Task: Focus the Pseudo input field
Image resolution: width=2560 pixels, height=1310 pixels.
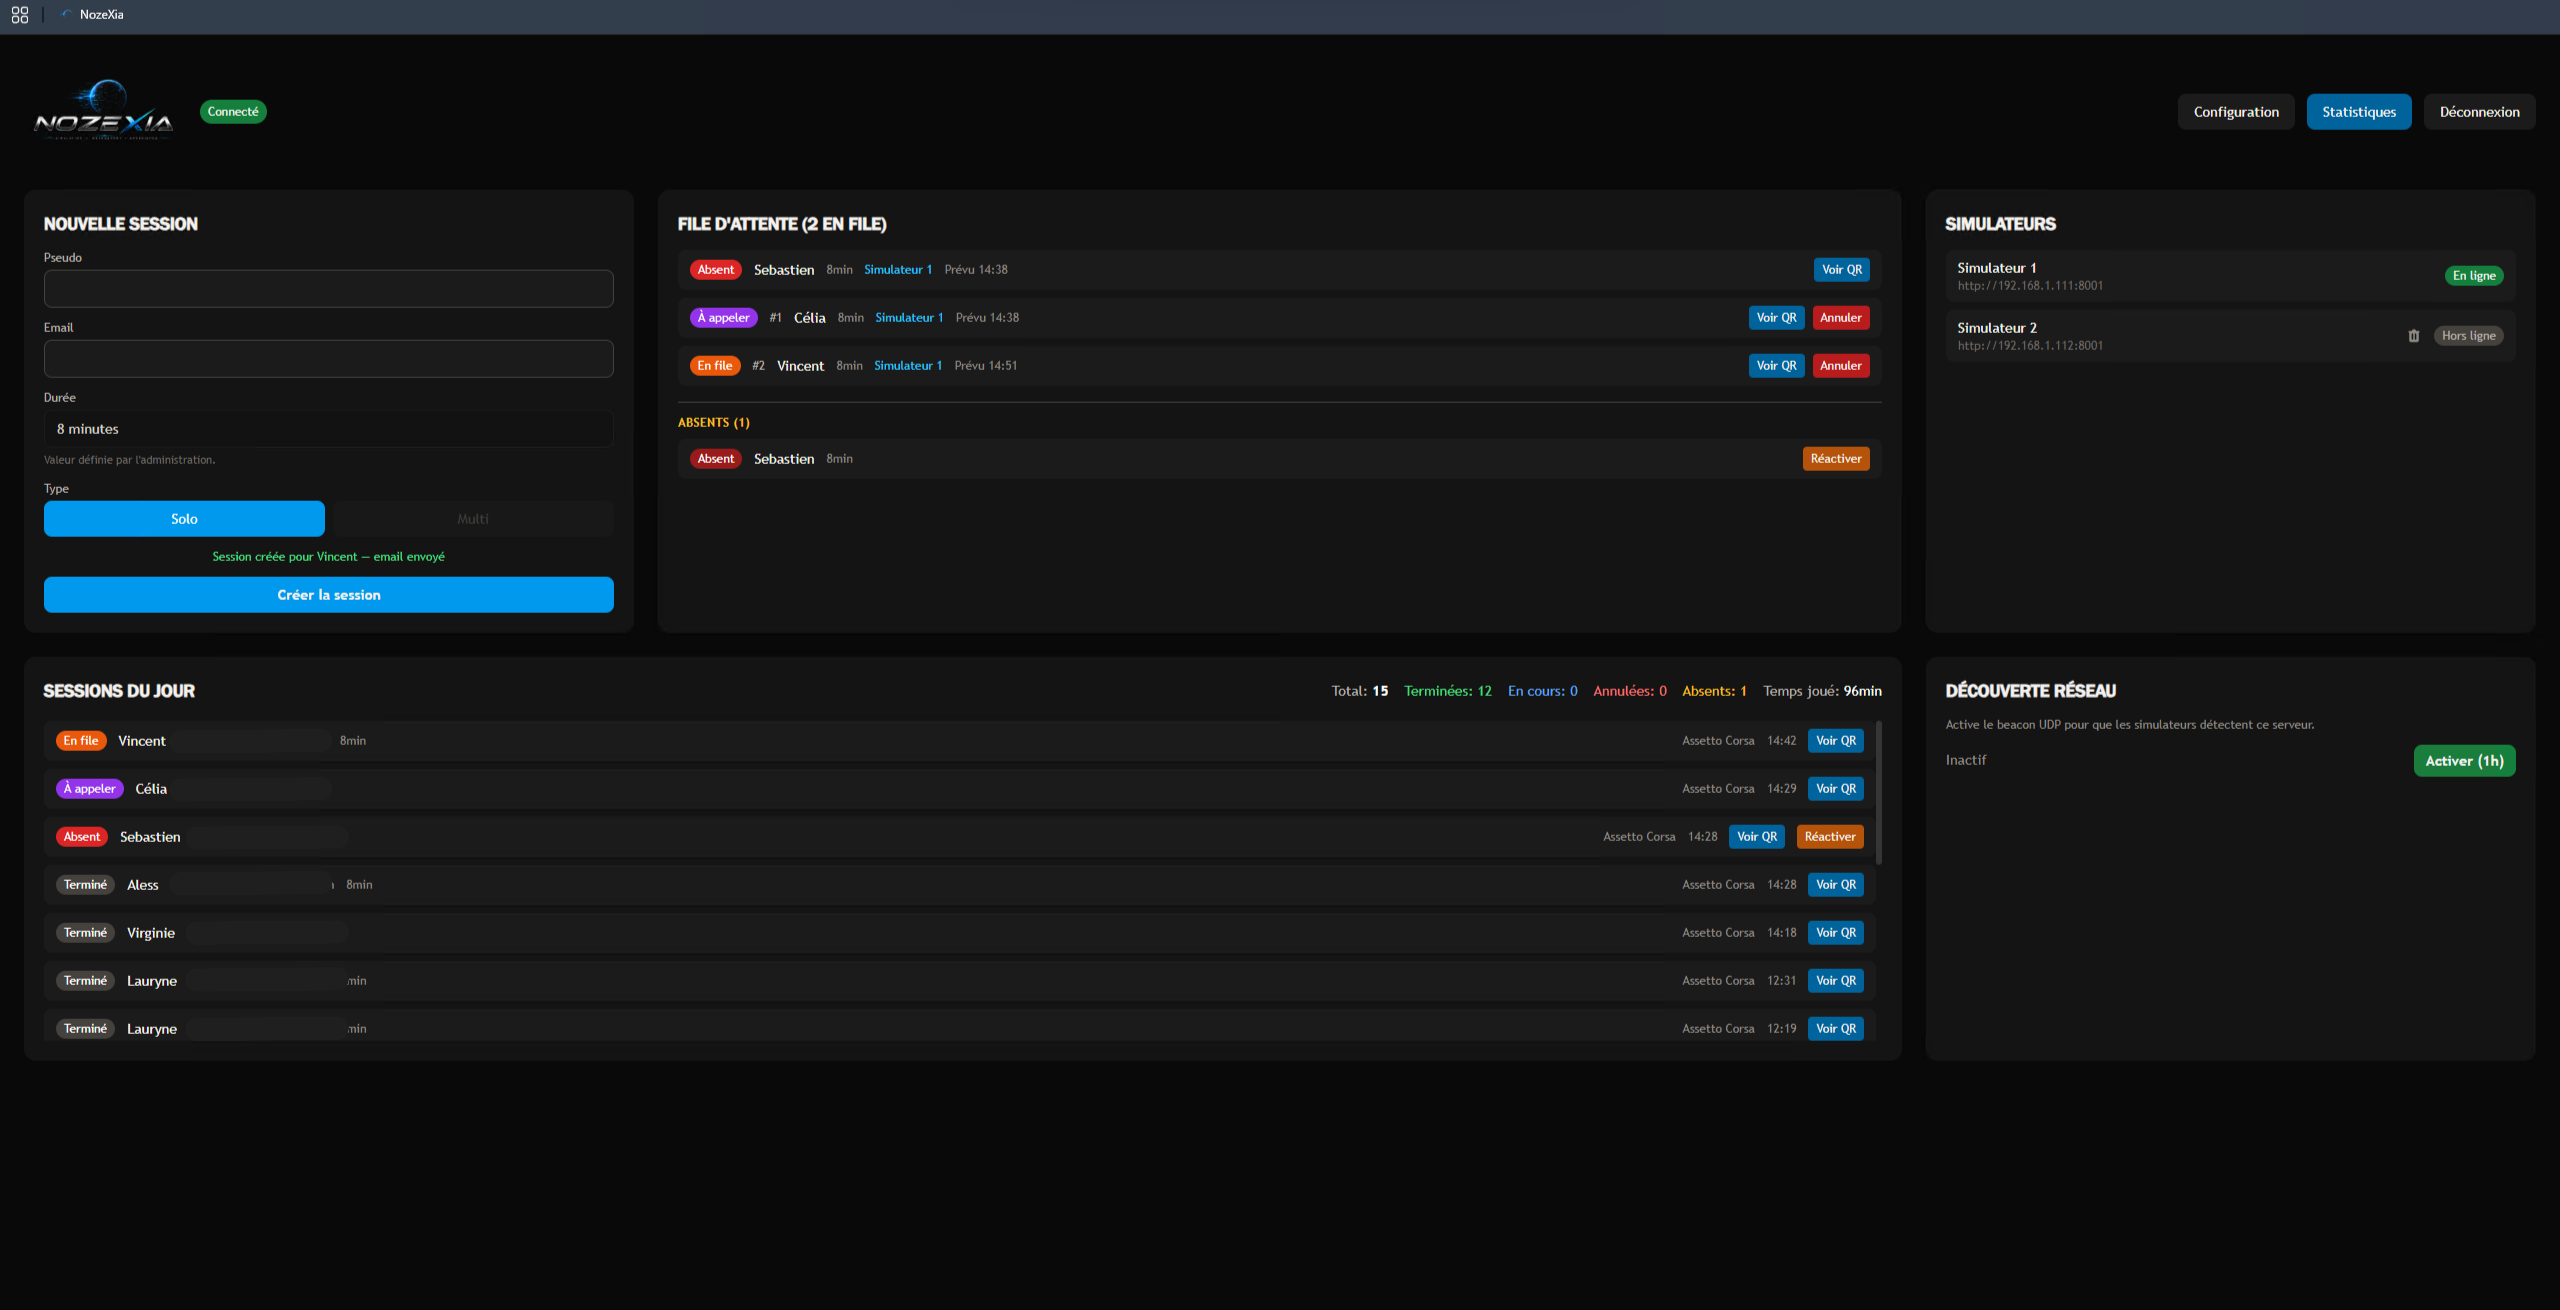Action: [329, 289]
